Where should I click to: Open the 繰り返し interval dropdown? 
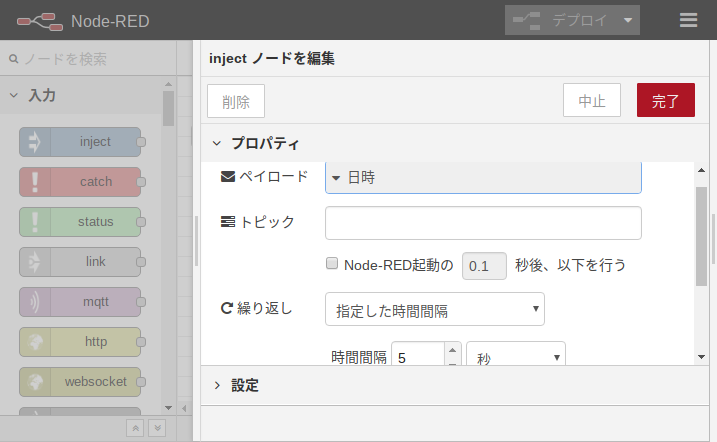coord(434,310)
